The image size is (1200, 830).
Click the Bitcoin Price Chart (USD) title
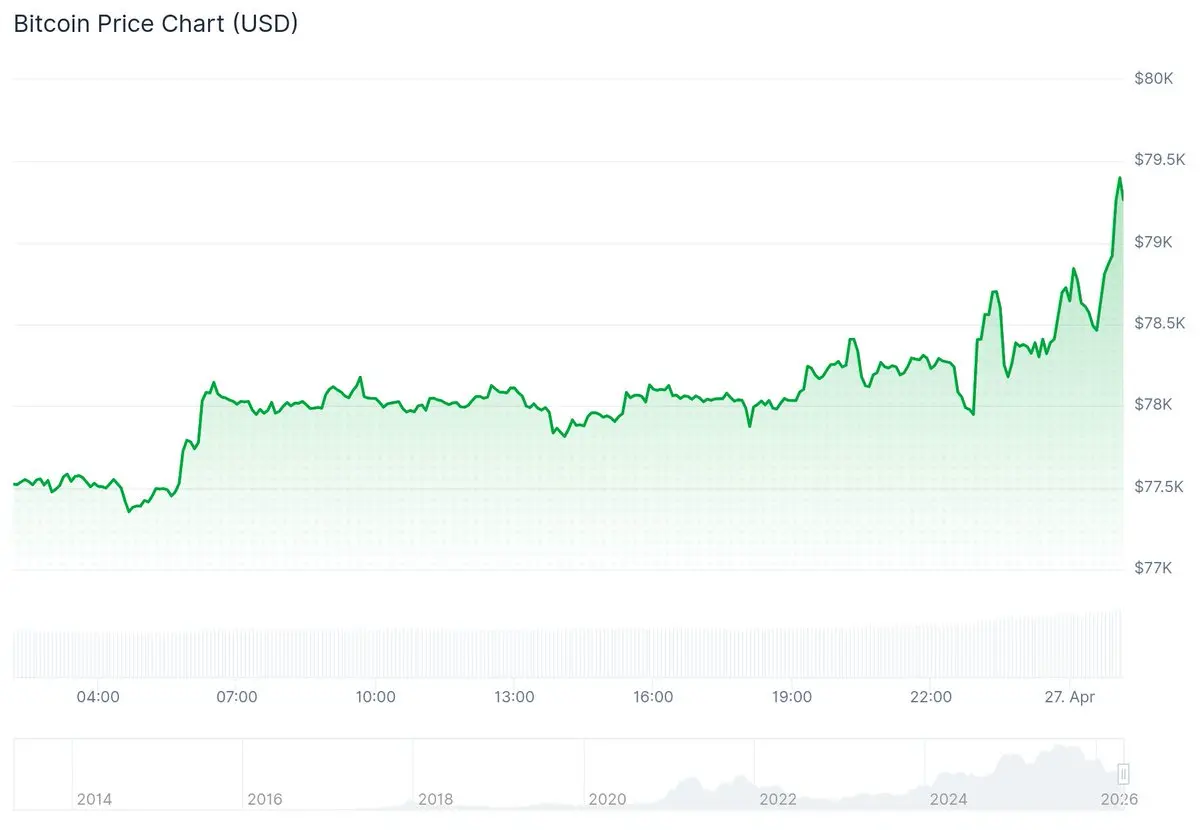tap(155, 25)
